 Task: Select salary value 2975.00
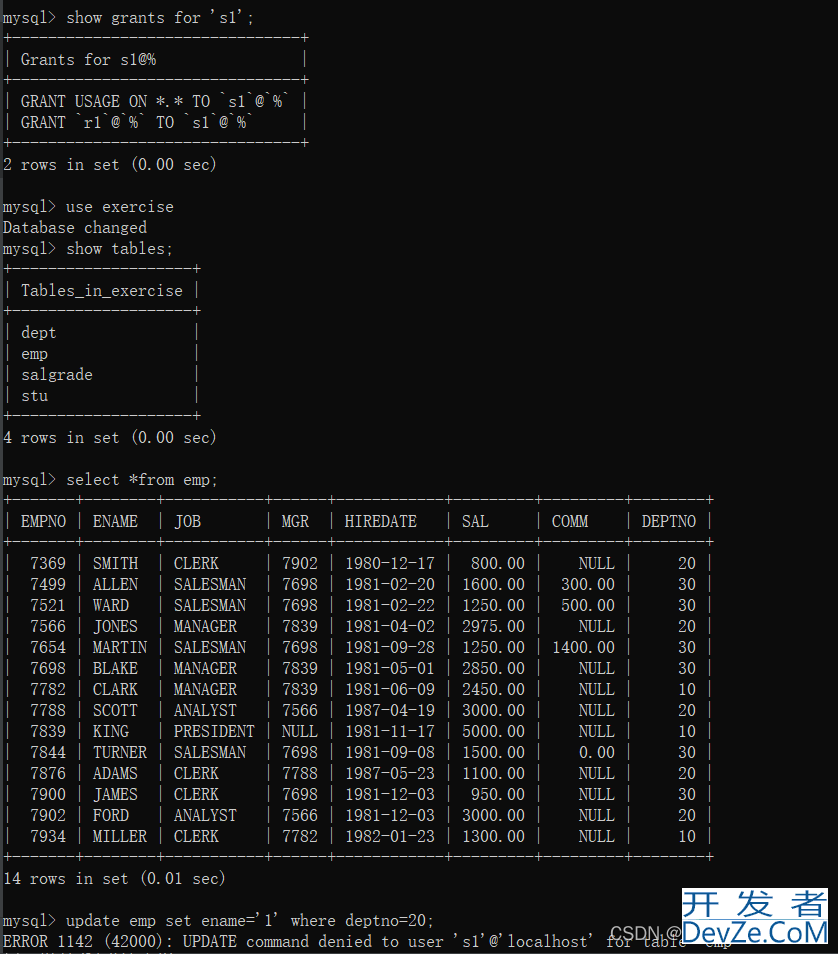coord(494,627)
